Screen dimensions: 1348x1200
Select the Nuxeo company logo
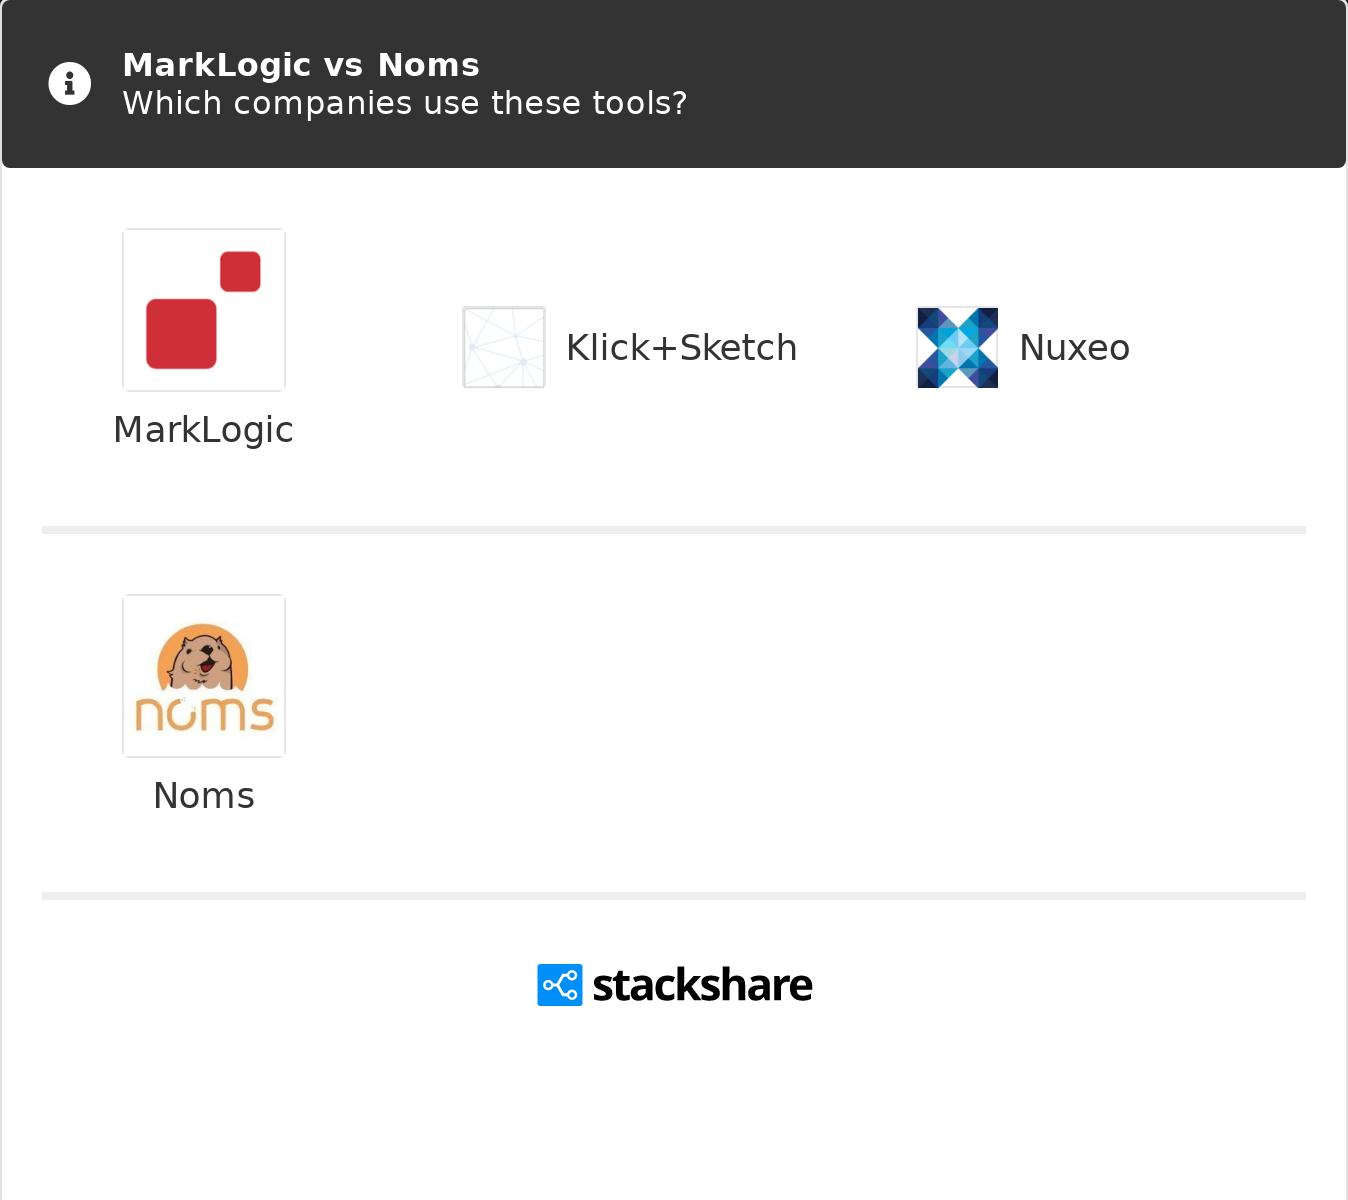pyautogui.click(x=957, y=347)
